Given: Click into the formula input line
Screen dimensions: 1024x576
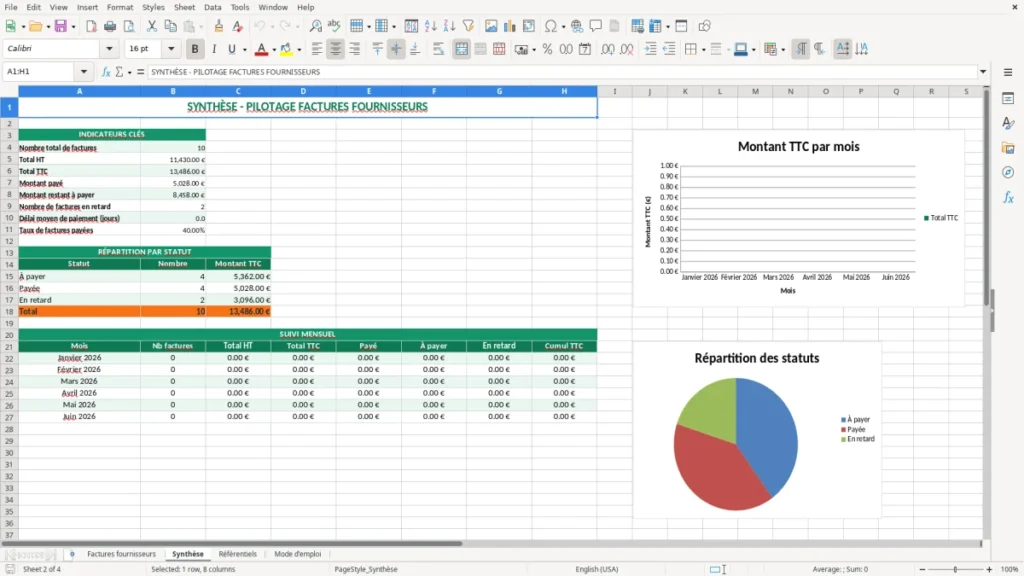Looking at the screenshot, I should (562, 72).
